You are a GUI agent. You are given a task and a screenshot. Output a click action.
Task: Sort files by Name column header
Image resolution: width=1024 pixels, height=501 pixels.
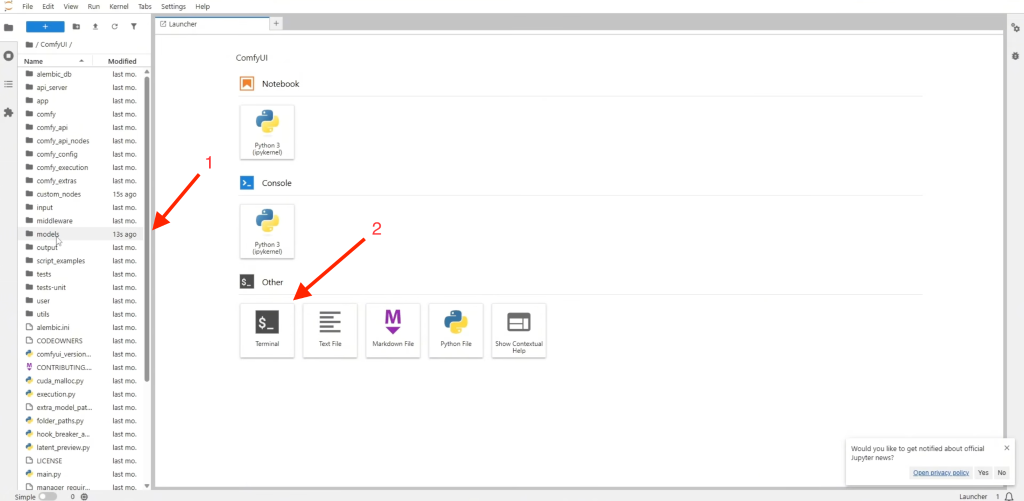(x=55, y=61)
